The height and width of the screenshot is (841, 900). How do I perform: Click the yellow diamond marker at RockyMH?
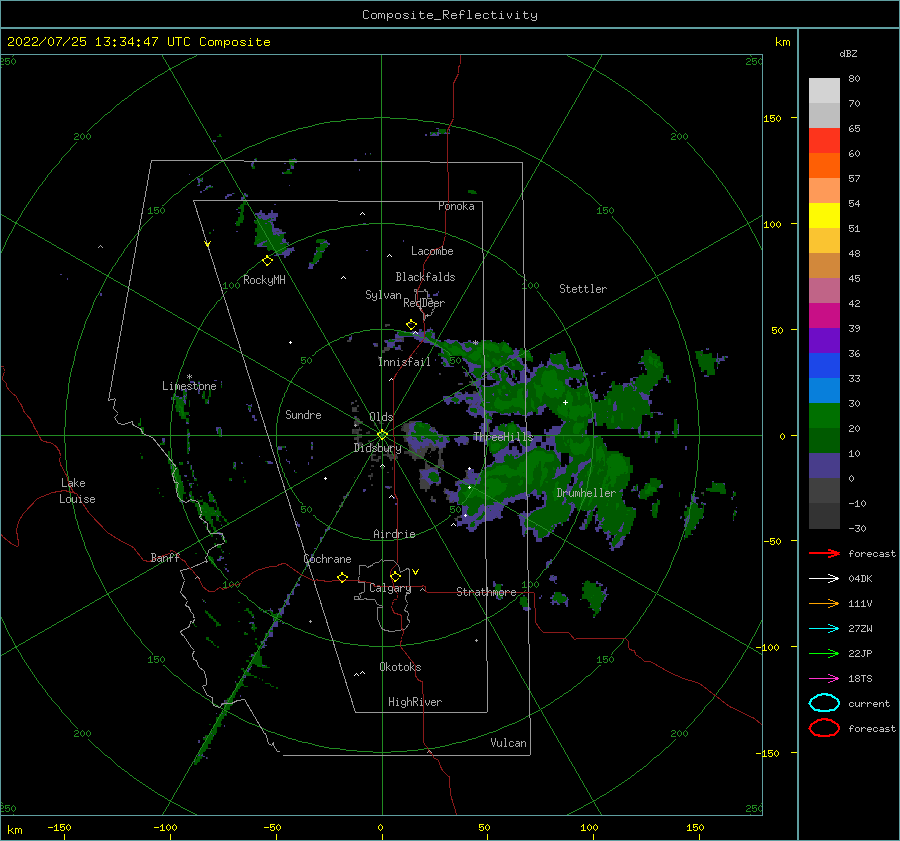(x=267, y=261)
